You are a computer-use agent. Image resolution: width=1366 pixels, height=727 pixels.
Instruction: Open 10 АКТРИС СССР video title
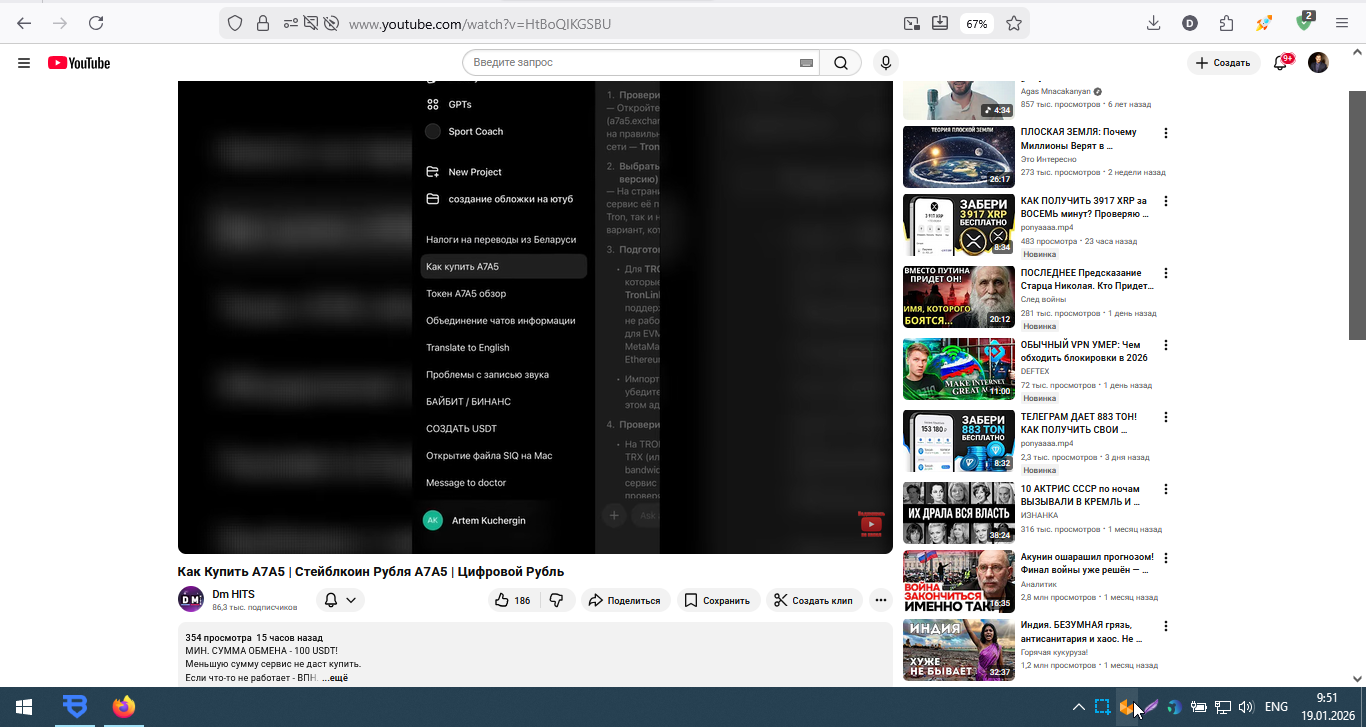pyautogui.click(x=1081, y=495)
